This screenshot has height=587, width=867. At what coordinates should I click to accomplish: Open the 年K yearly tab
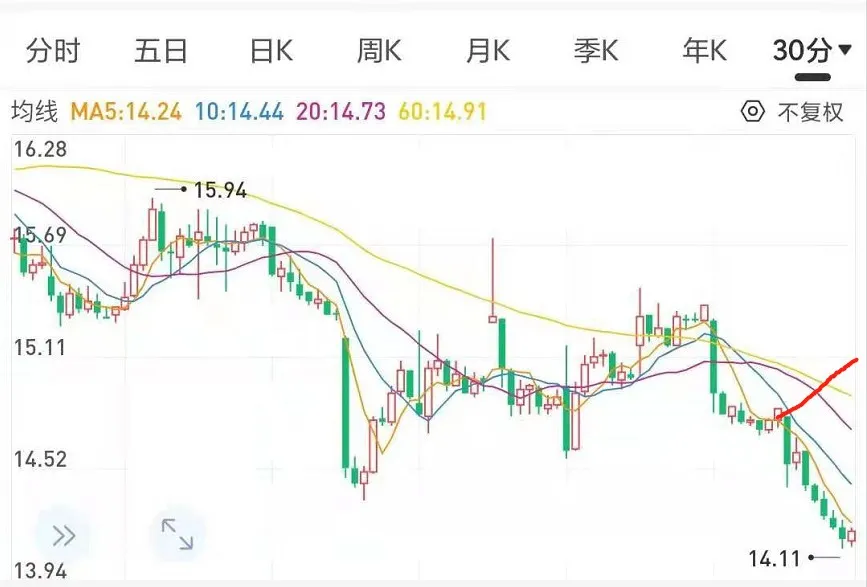pos(704,51)
